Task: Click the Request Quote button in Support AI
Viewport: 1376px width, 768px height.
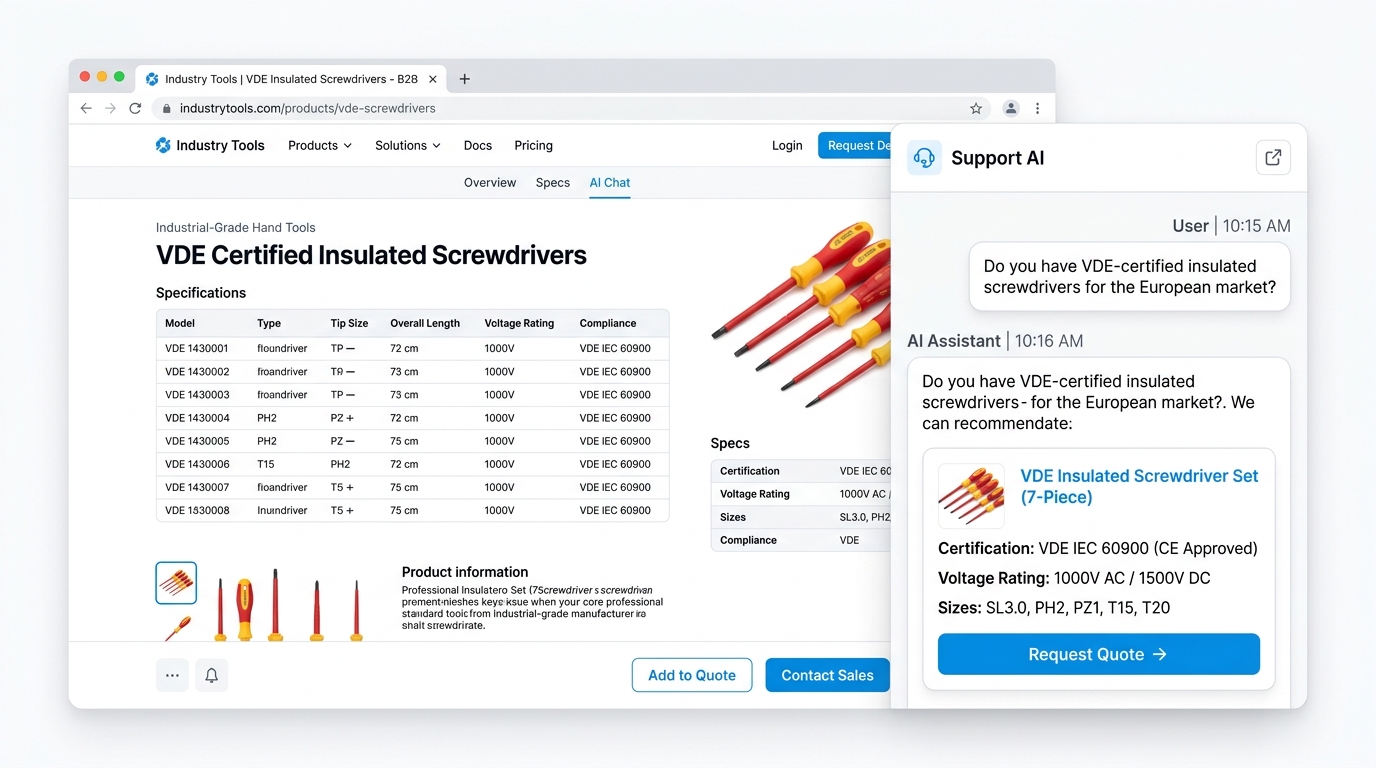Action: tap(1097, 654)
